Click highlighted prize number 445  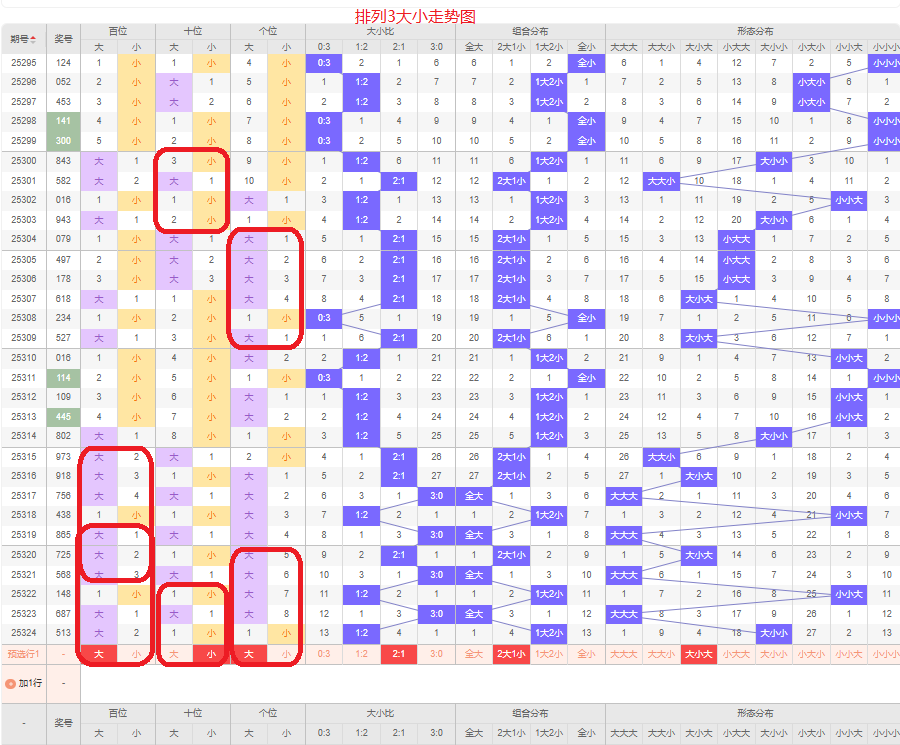[63, 417]
